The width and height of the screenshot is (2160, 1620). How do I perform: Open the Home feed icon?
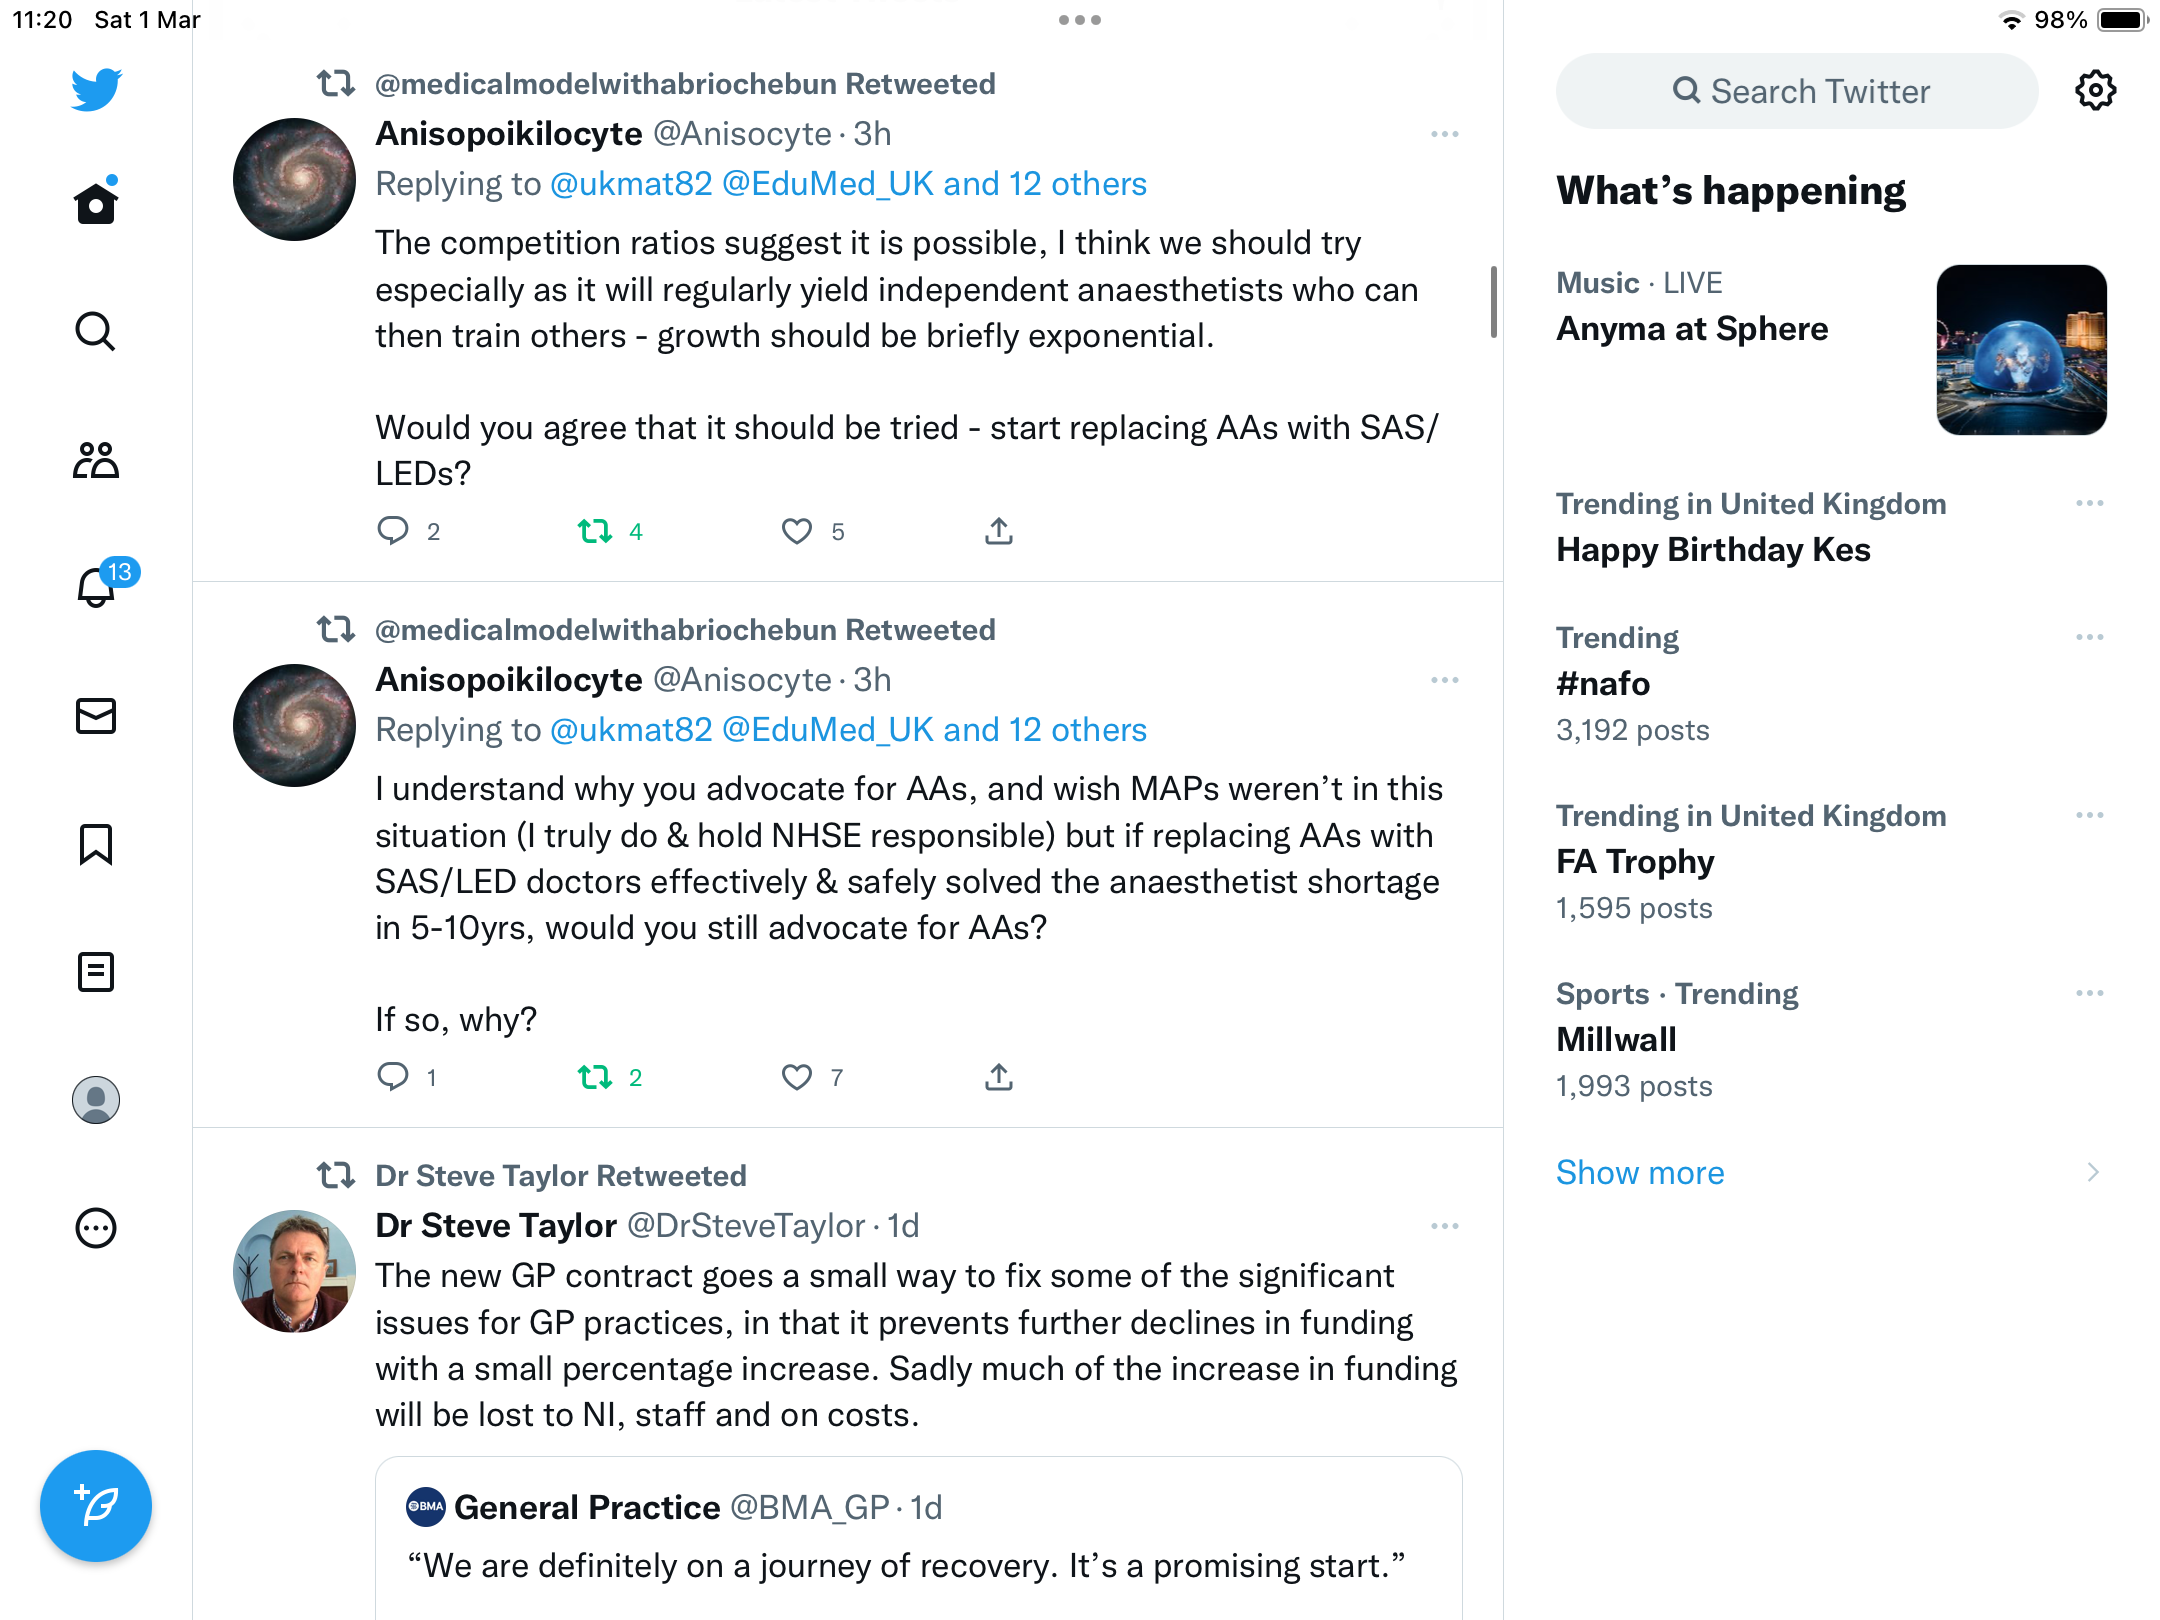pos(96,203)
